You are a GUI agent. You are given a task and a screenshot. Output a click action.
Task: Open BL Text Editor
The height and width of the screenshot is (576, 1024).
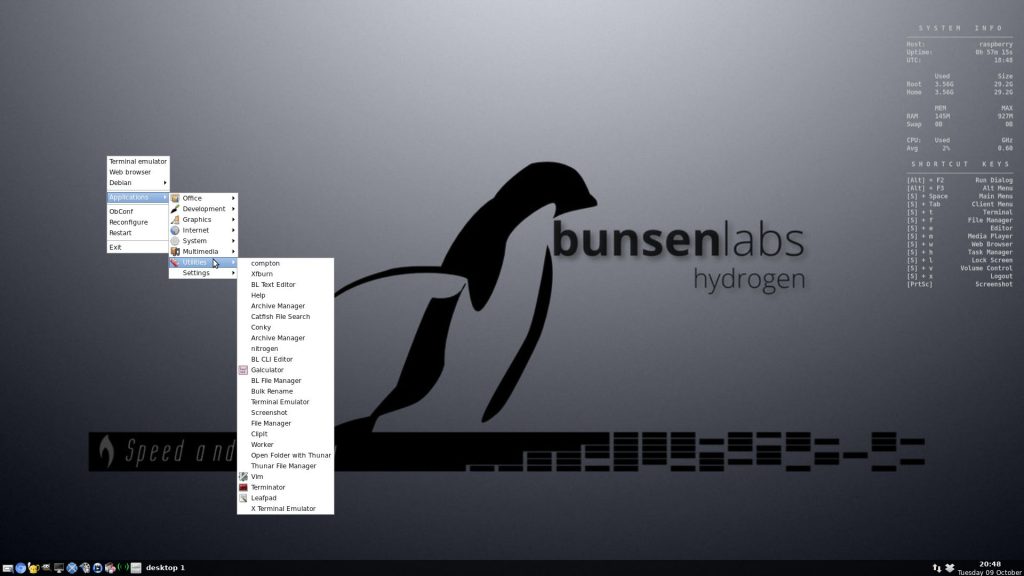coord(285,285)
